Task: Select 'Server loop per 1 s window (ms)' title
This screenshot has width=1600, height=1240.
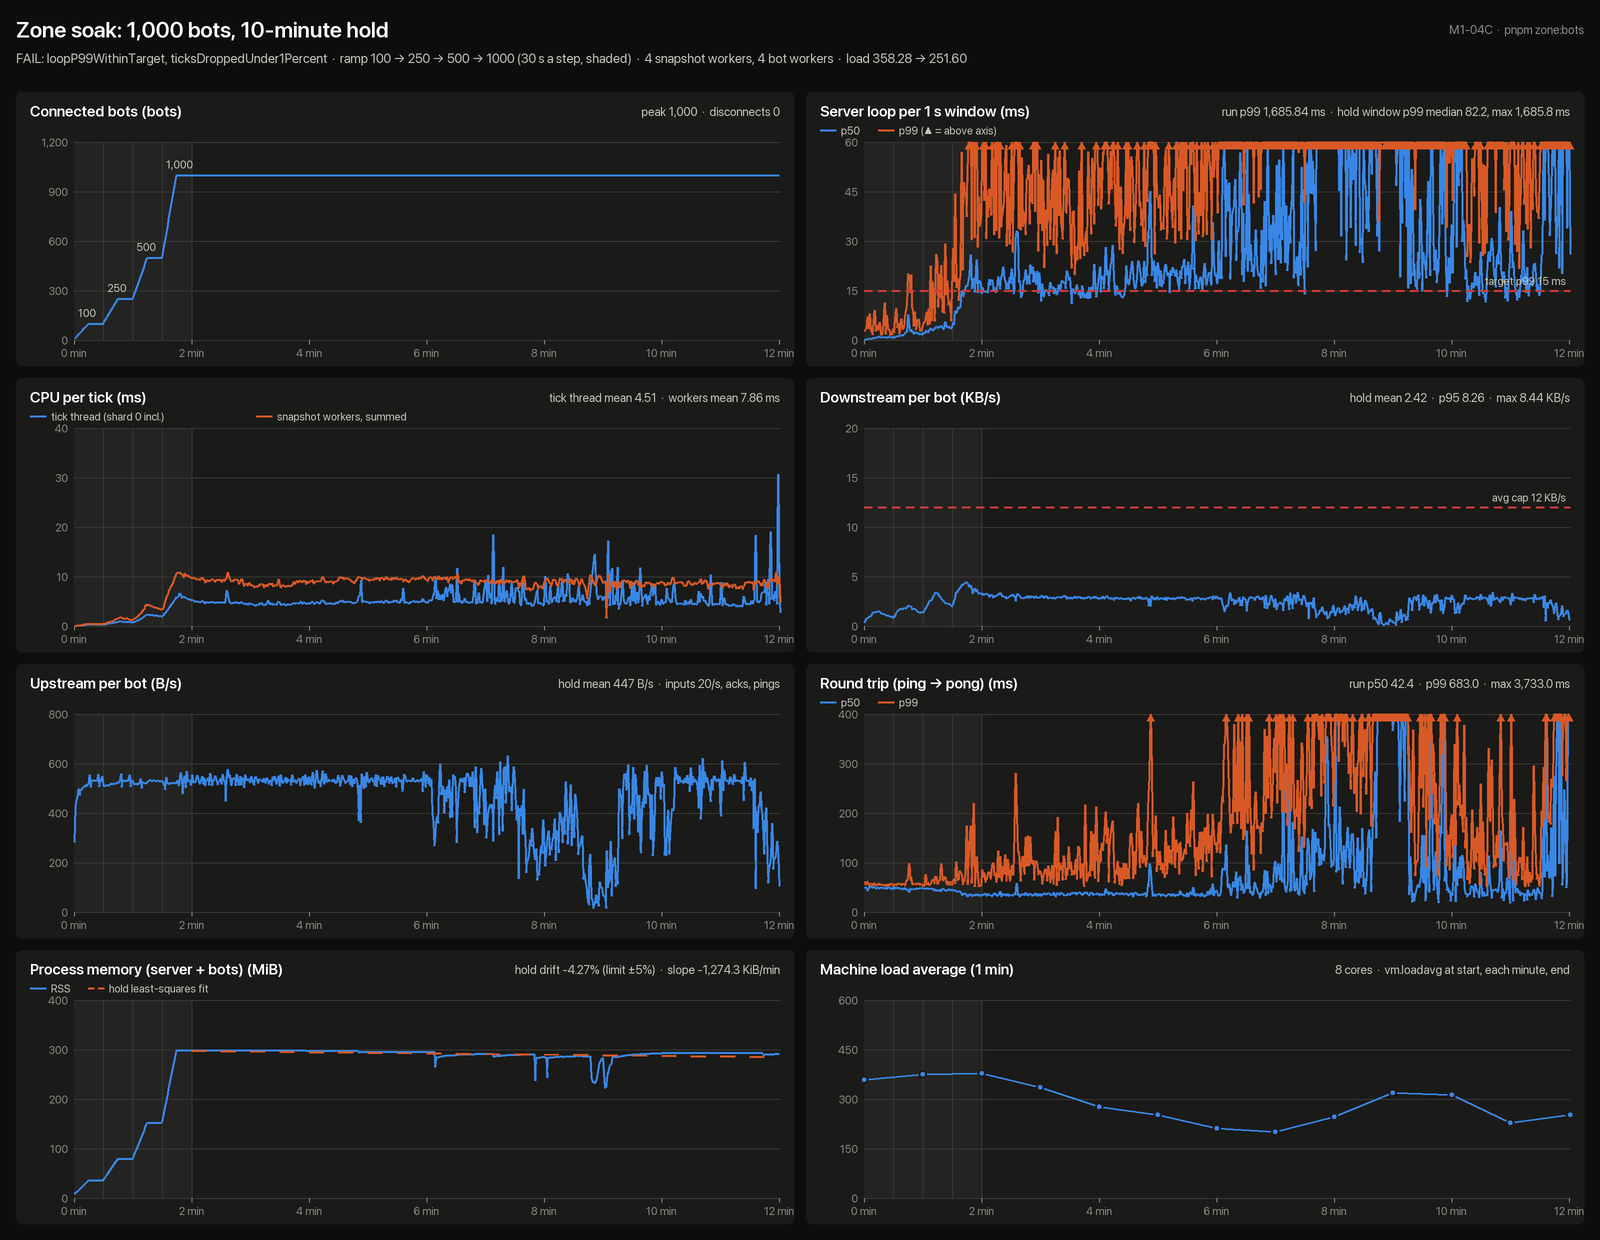Action: pos(925,112)
